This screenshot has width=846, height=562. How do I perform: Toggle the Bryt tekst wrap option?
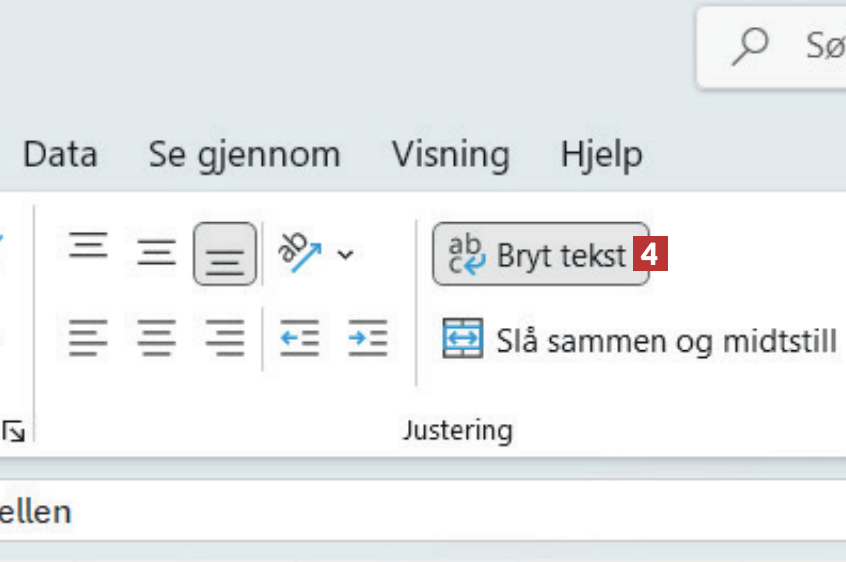click(540, 255)
